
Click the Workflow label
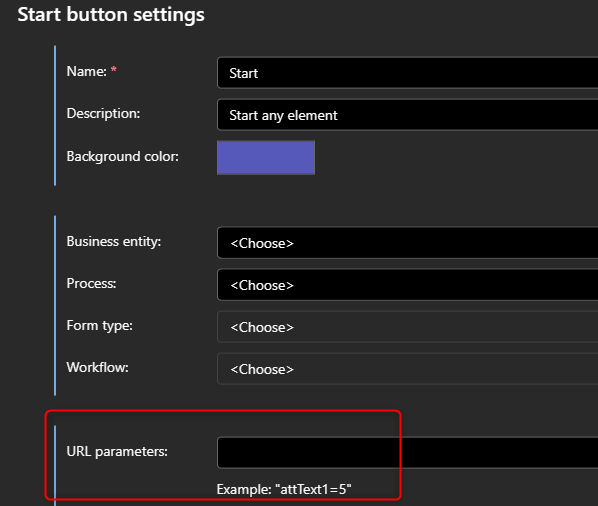(97, 367)
